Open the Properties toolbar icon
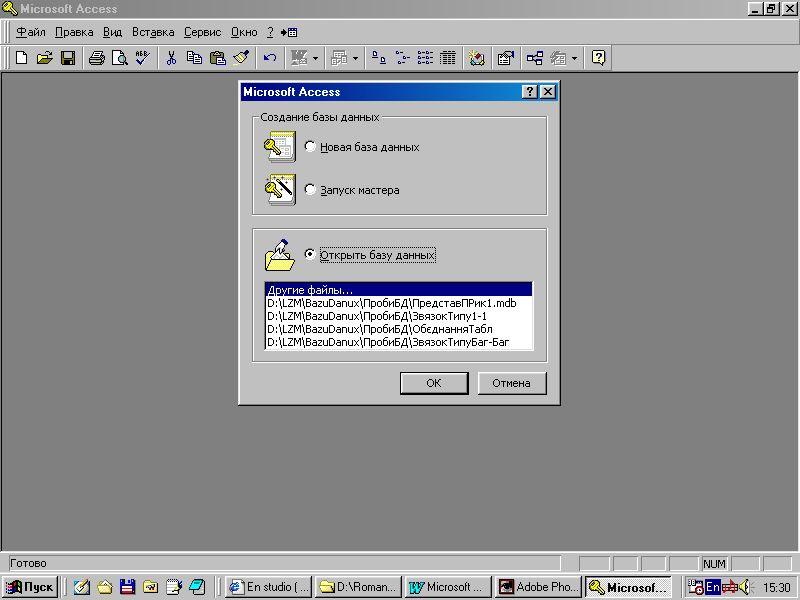Screen dimensions: 800x600 [x=506, y=58]
